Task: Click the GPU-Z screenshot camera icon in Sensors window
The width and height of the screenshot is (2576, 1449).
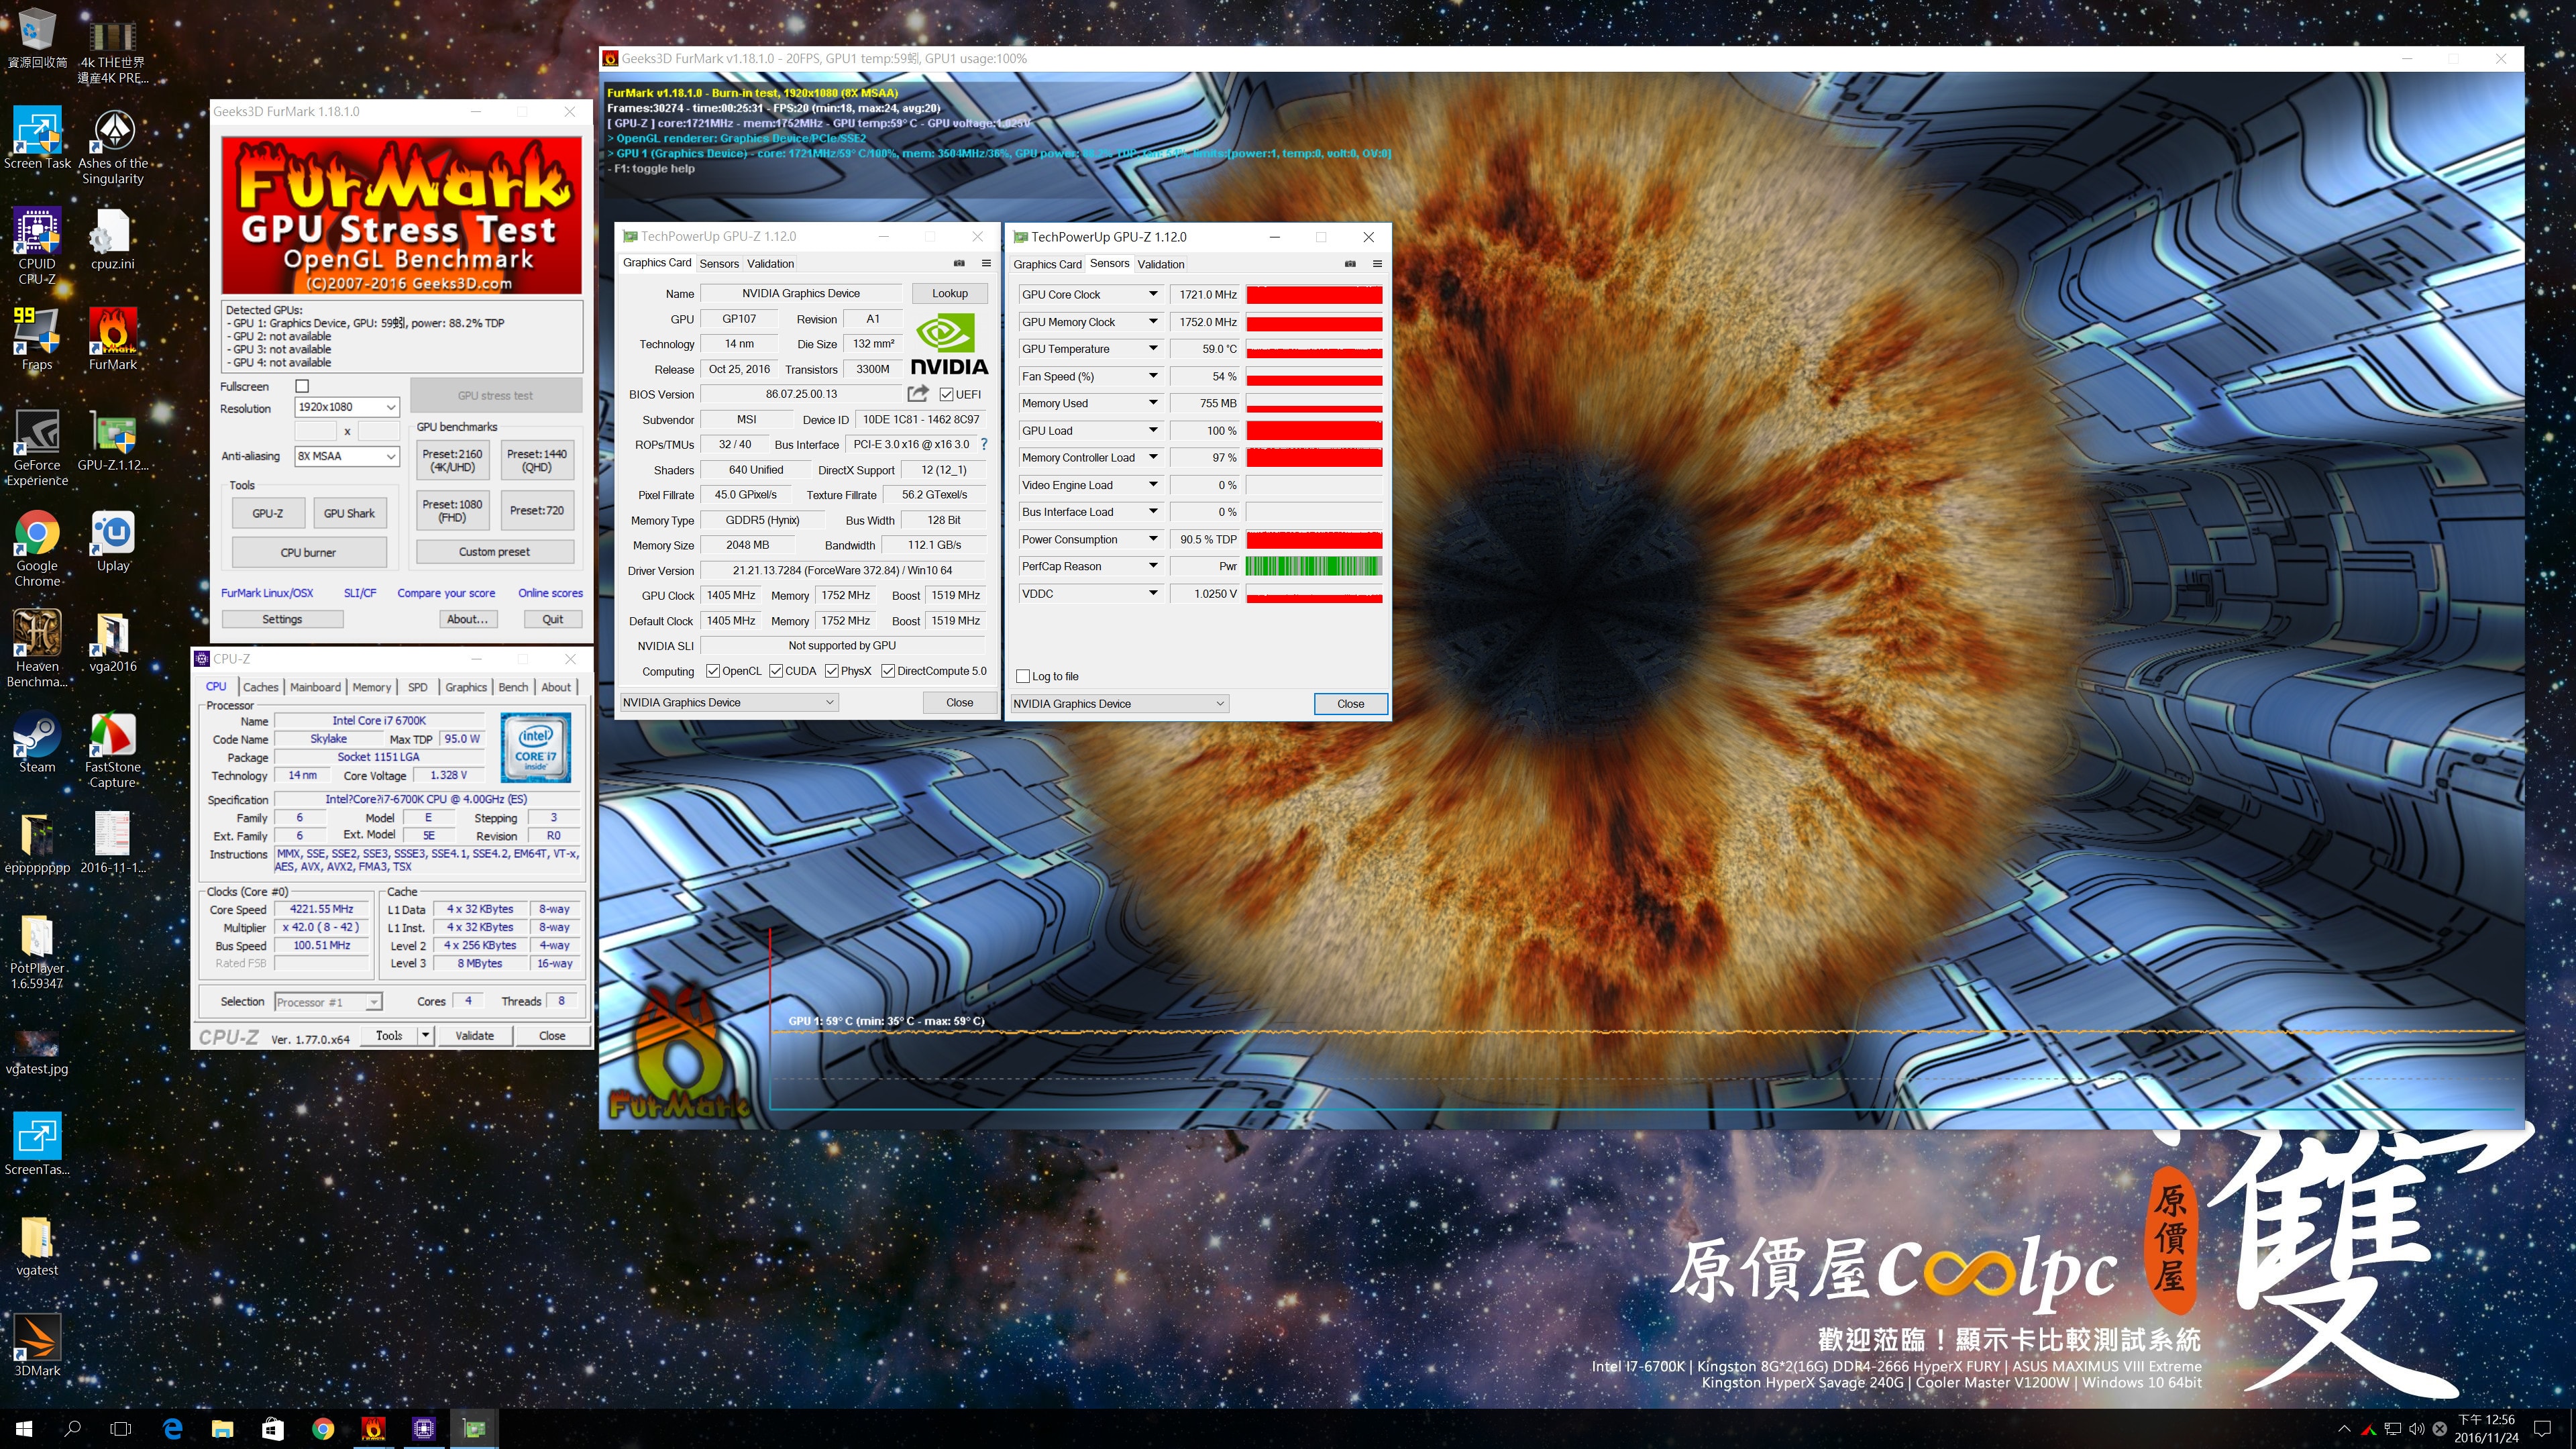Action: (1350, 264)
